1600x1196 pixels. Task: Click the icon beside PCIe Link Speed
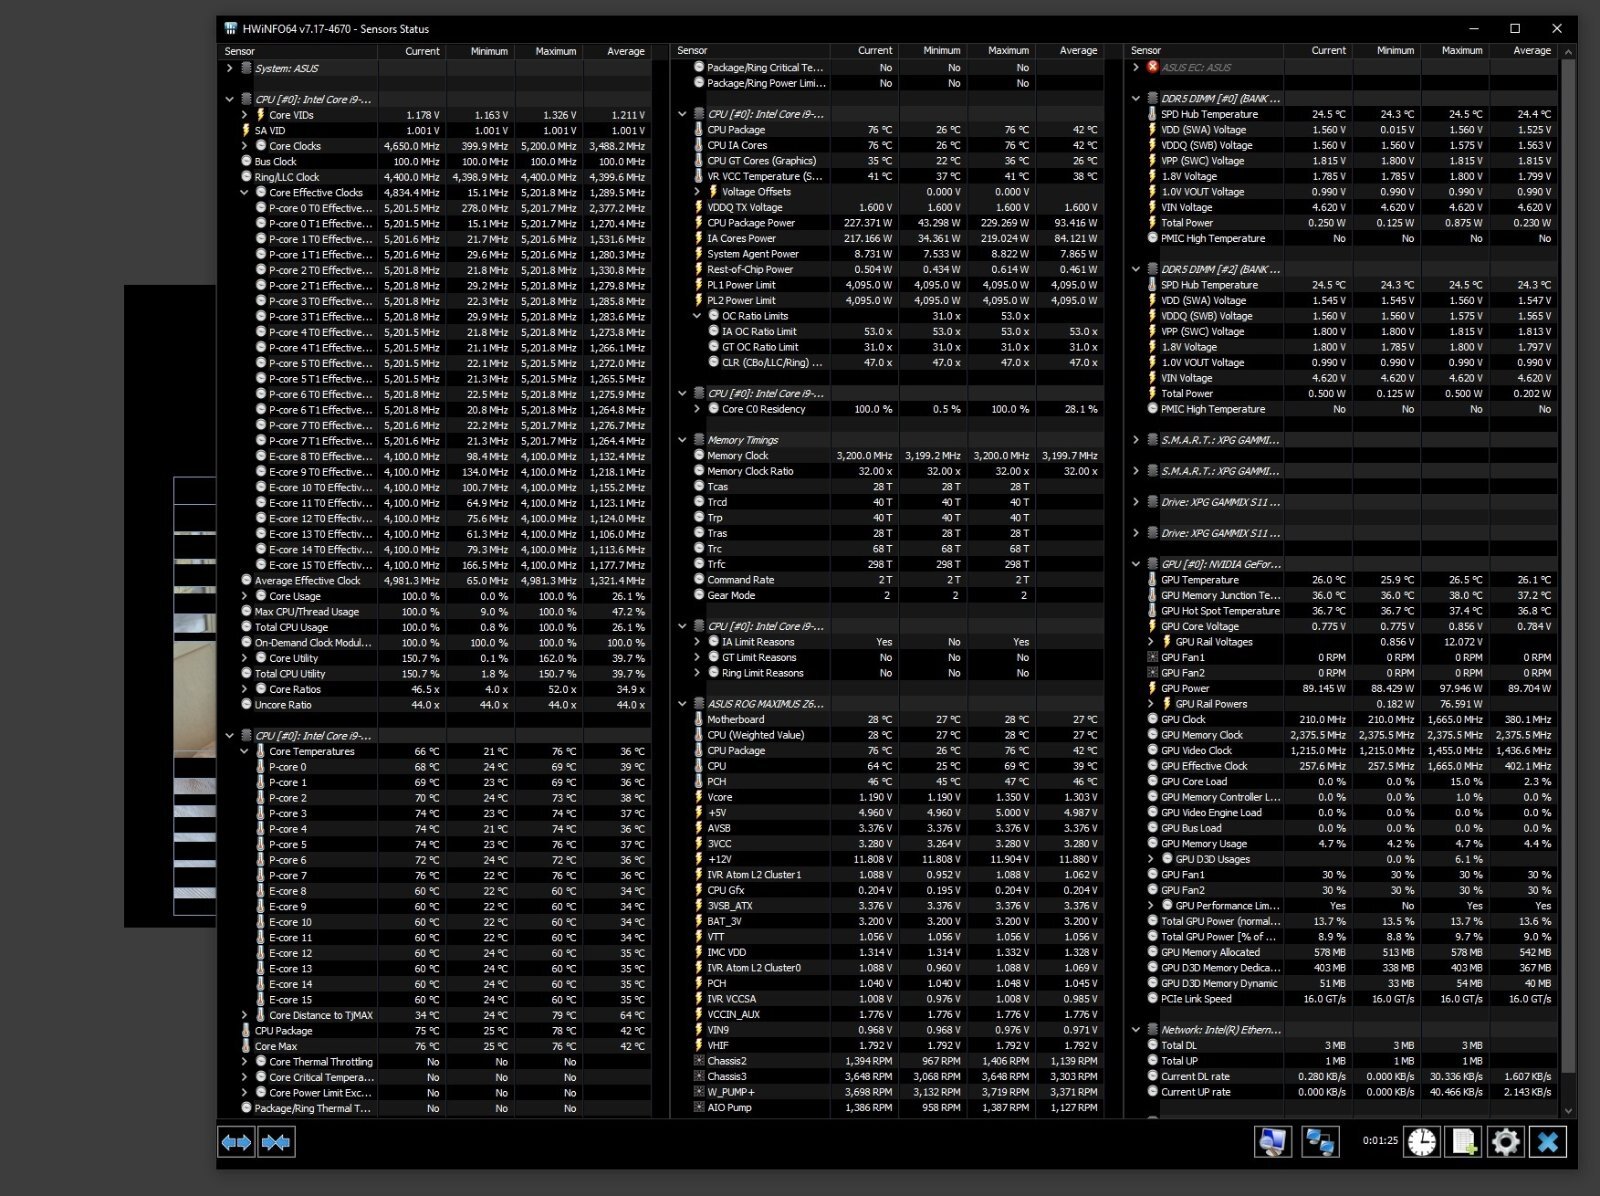tap(1152, 999)
